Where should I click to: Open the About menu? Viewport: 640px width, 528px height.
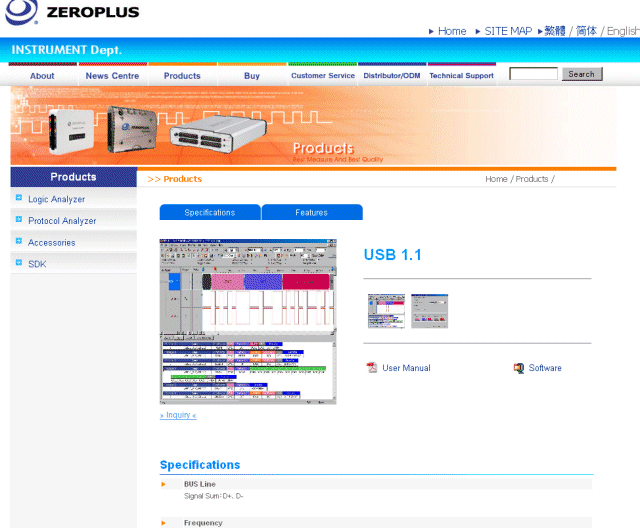42,76
